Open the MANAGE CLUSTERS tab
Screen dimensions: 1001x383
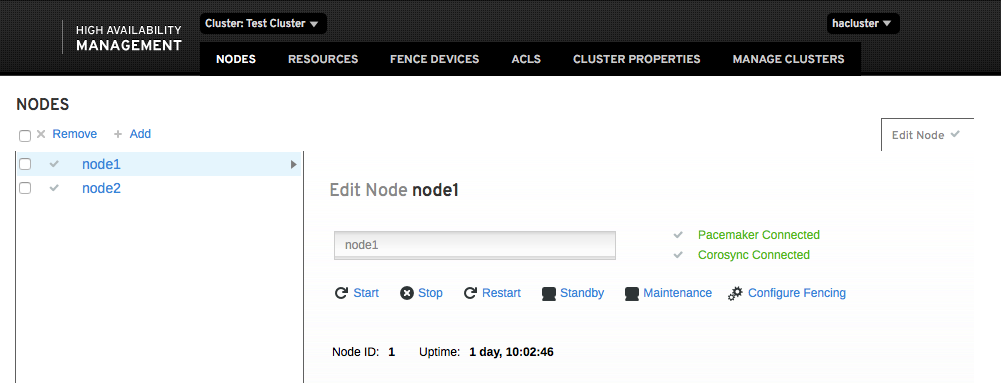tap(788, 59)
